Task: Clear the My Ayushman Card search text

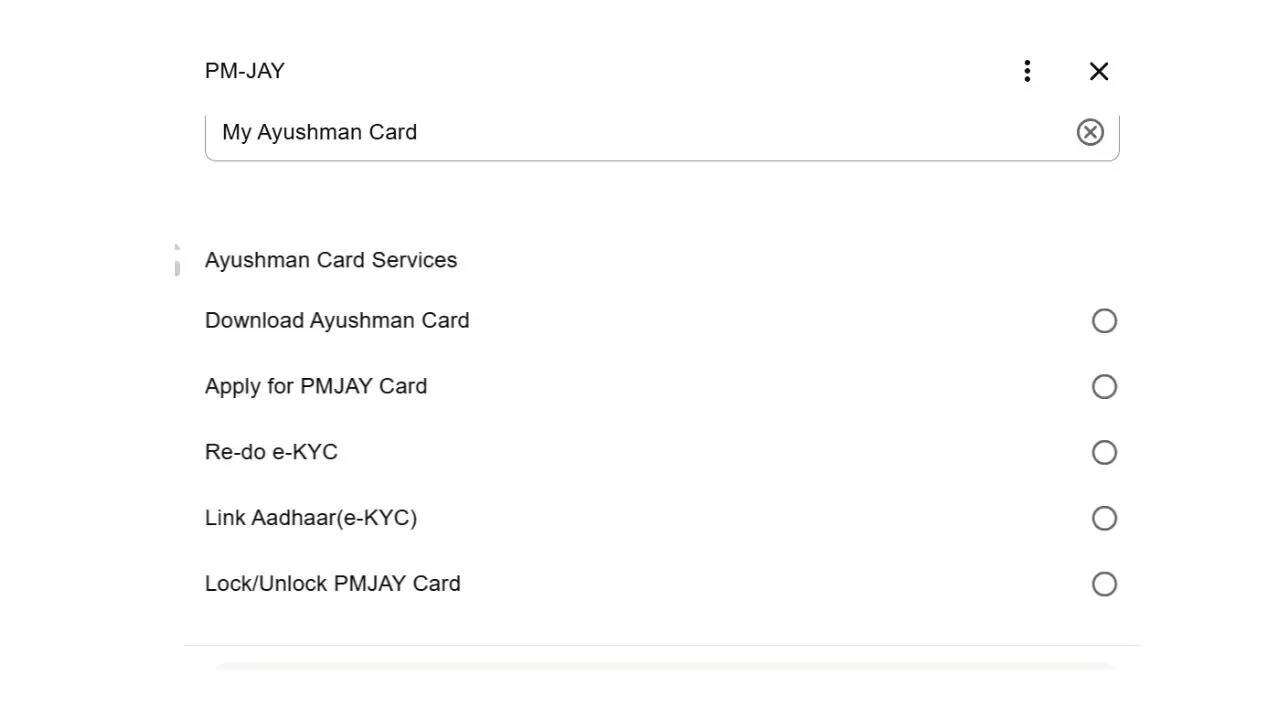Action: tap(1090, 132)
